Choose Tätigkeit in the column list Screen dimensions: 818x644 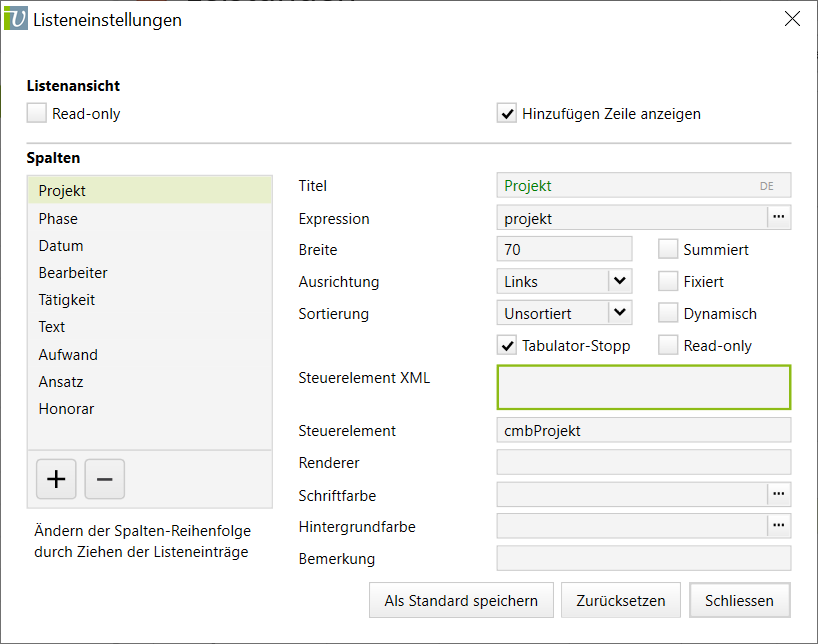pos(66,299)
